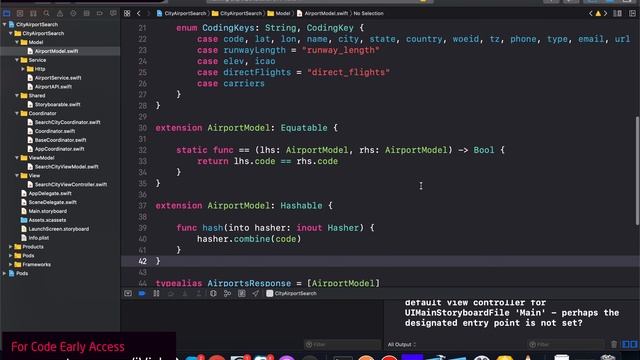Screen dimensions: 640x360
Task: Add an editor pane on the right
Action: pyautogui.click(x=632, y=13)
